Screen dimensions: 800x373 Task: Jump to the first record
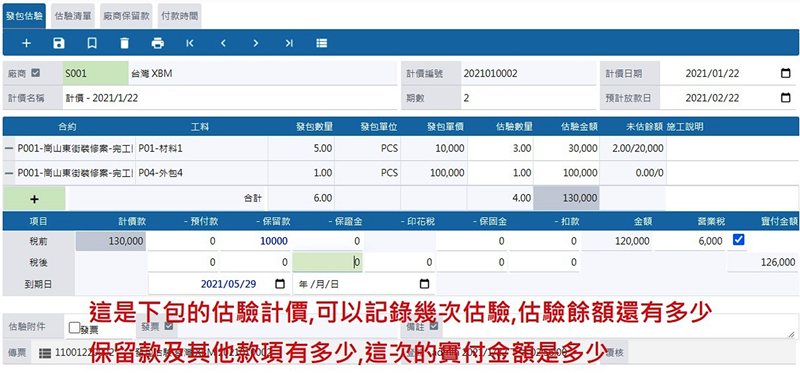pyautogui.click(x=190, y=43)
